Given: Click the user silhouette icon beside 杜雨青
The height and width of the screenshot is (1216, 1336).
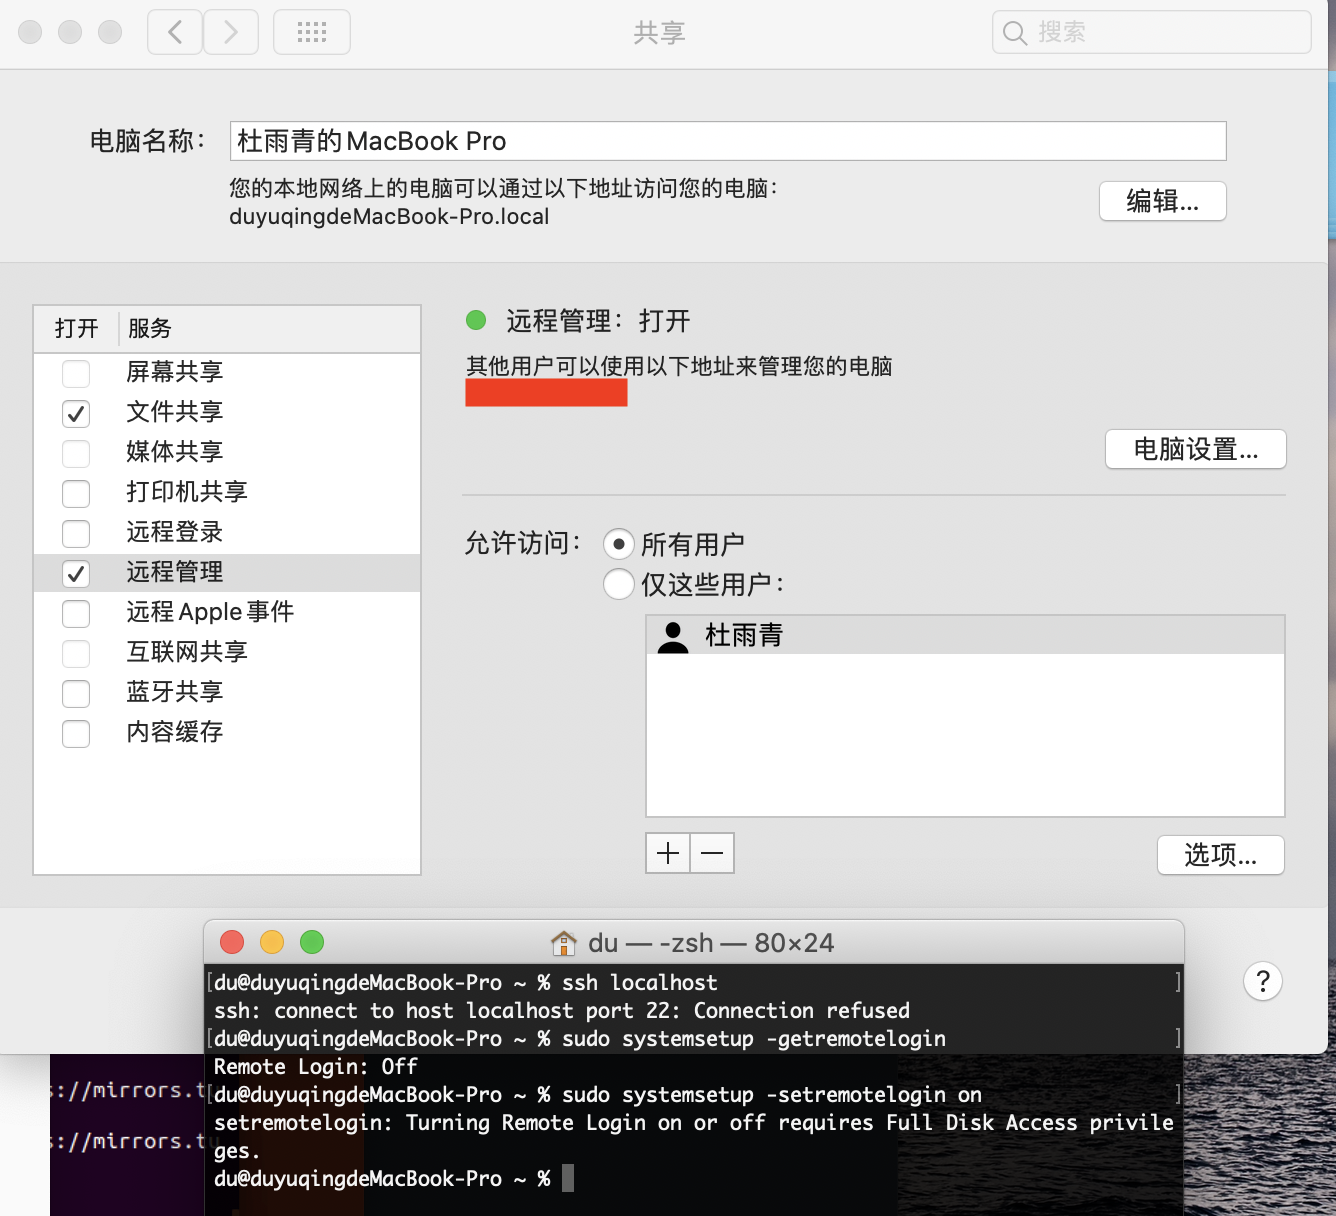Looking at the screenshot, I should coord(673,636).
